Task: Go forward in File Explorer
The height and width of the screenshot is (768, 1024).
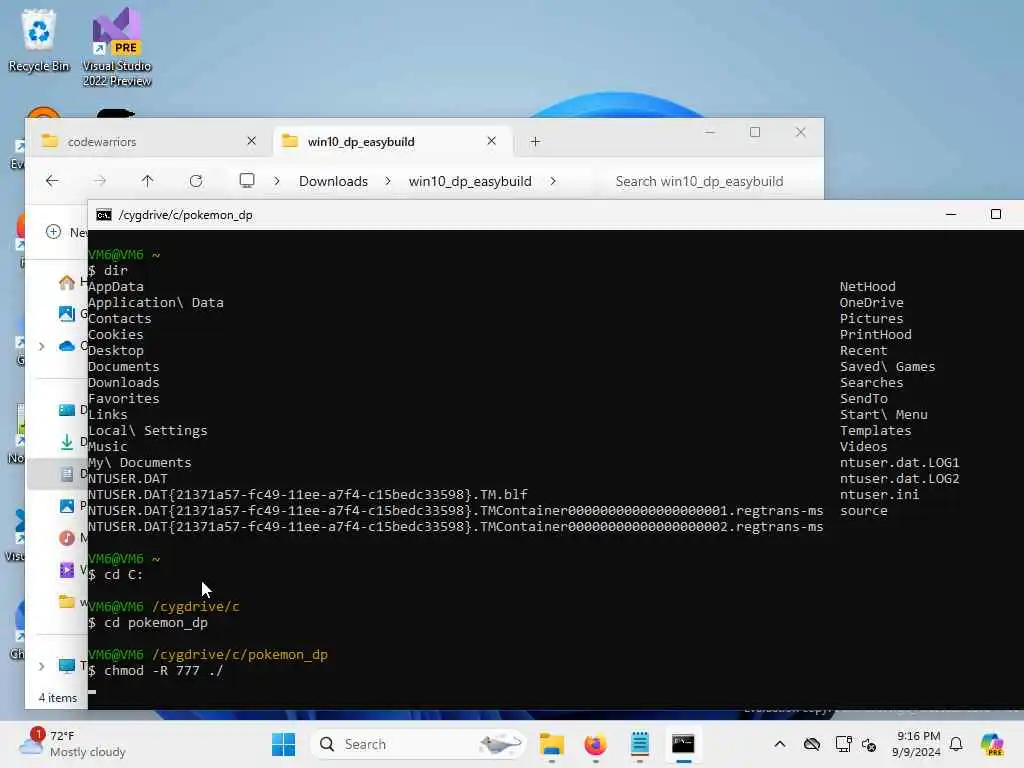Action: (100, 181)
